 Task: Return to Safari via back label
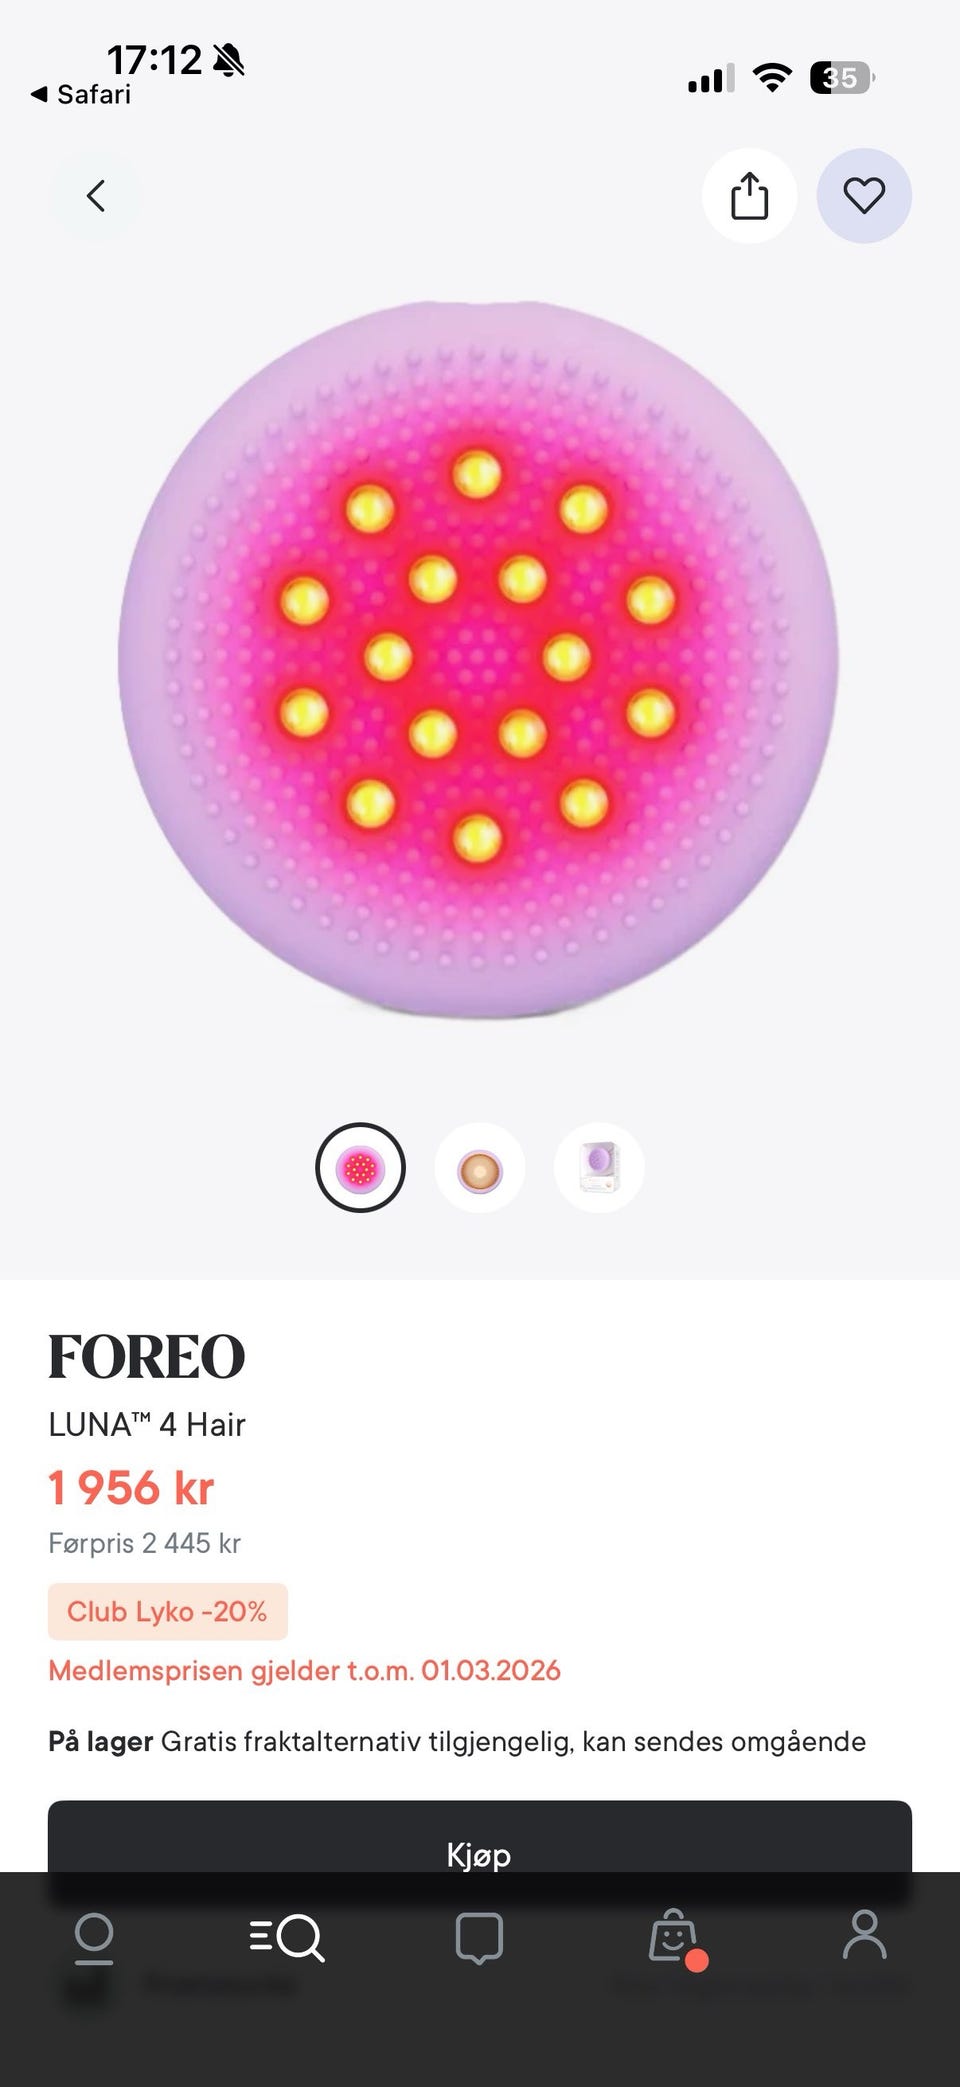[x=81, y=94]
